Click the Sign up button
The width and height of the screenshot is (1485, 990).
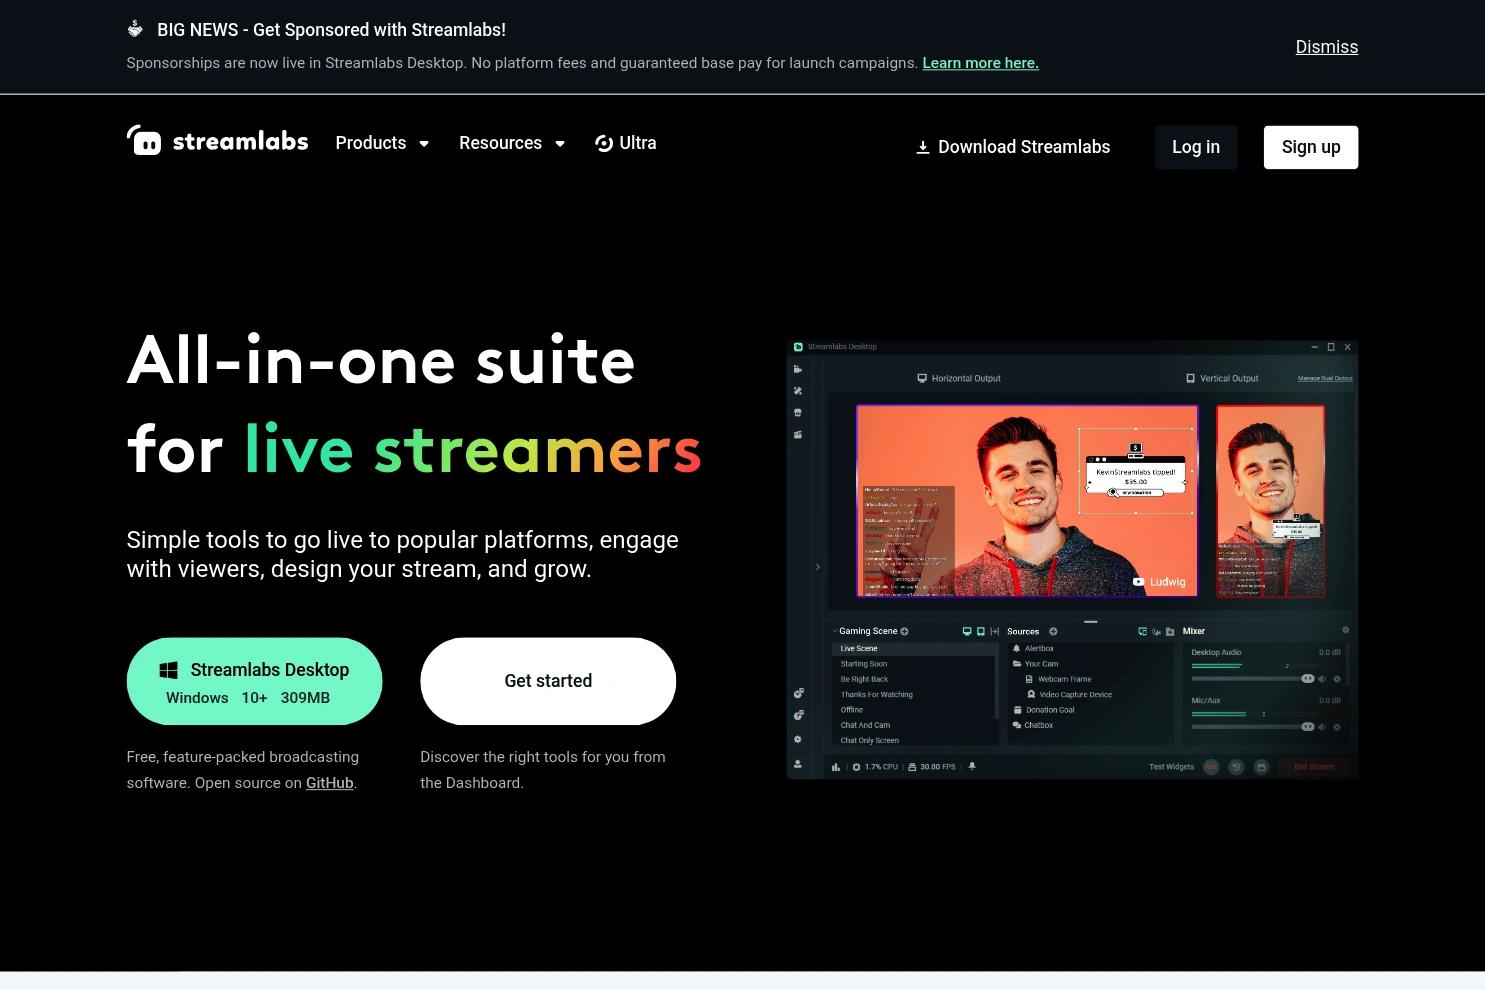[1311, 147]
